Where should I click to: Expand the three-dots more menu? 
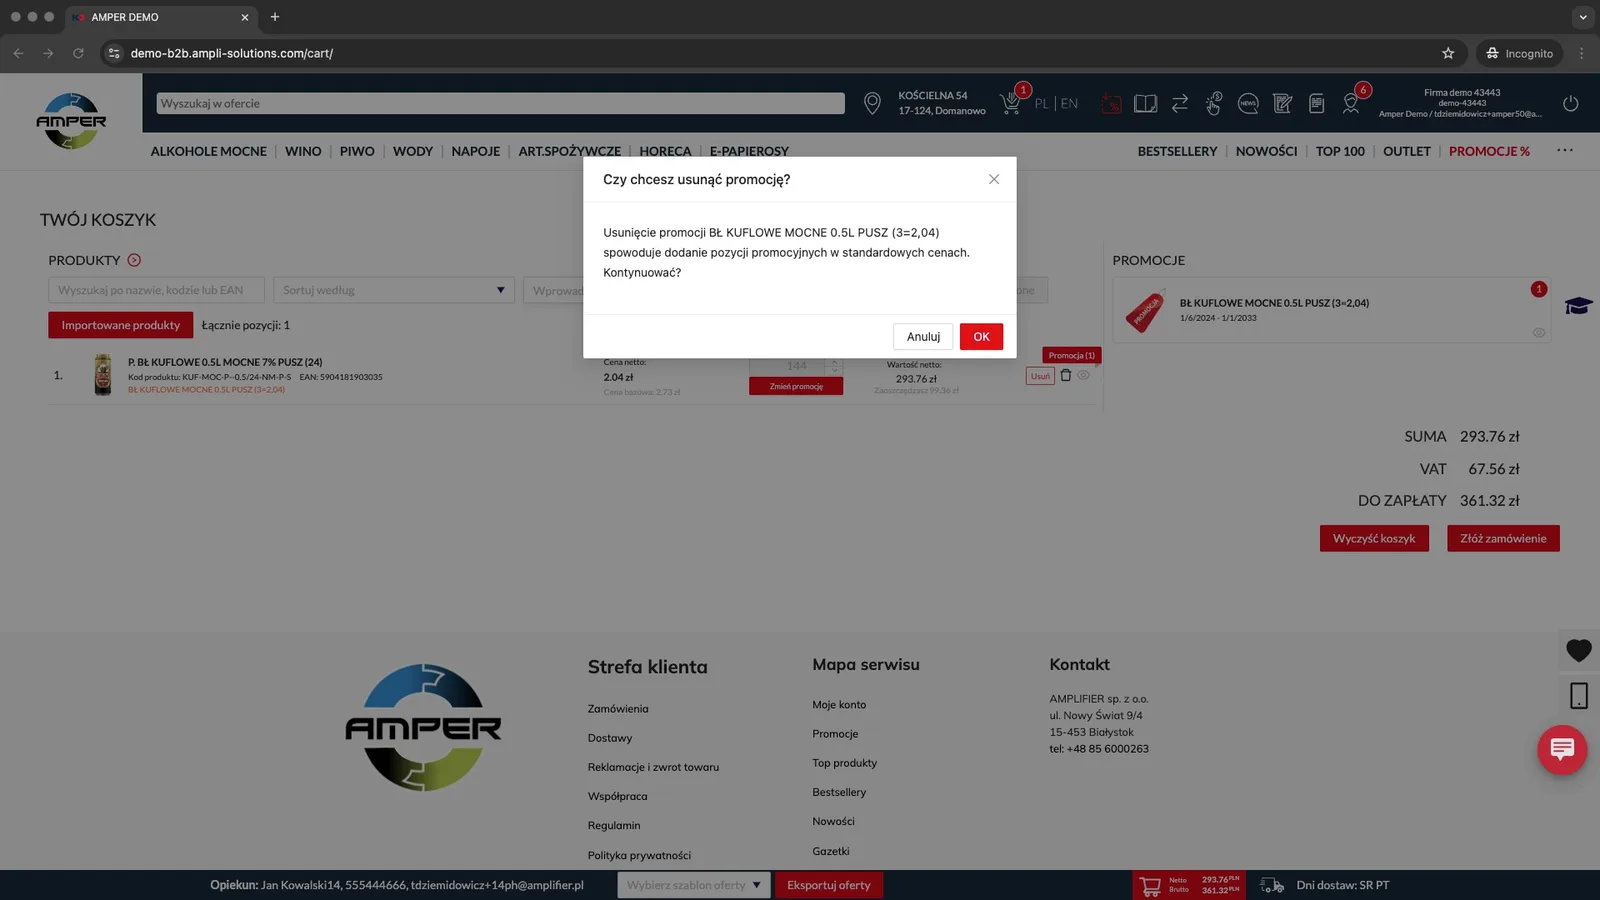pyautogui.click(x=1565, y=151)
